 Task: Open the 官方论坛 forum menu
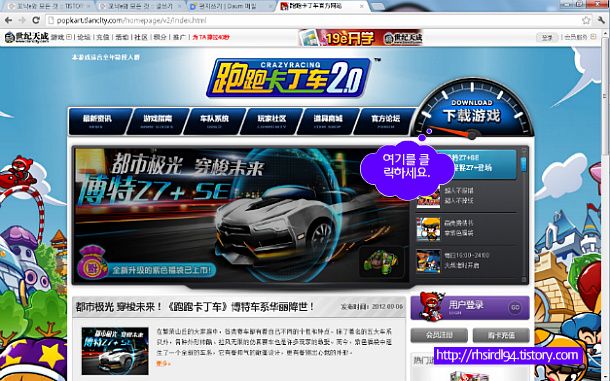point(385,121)
